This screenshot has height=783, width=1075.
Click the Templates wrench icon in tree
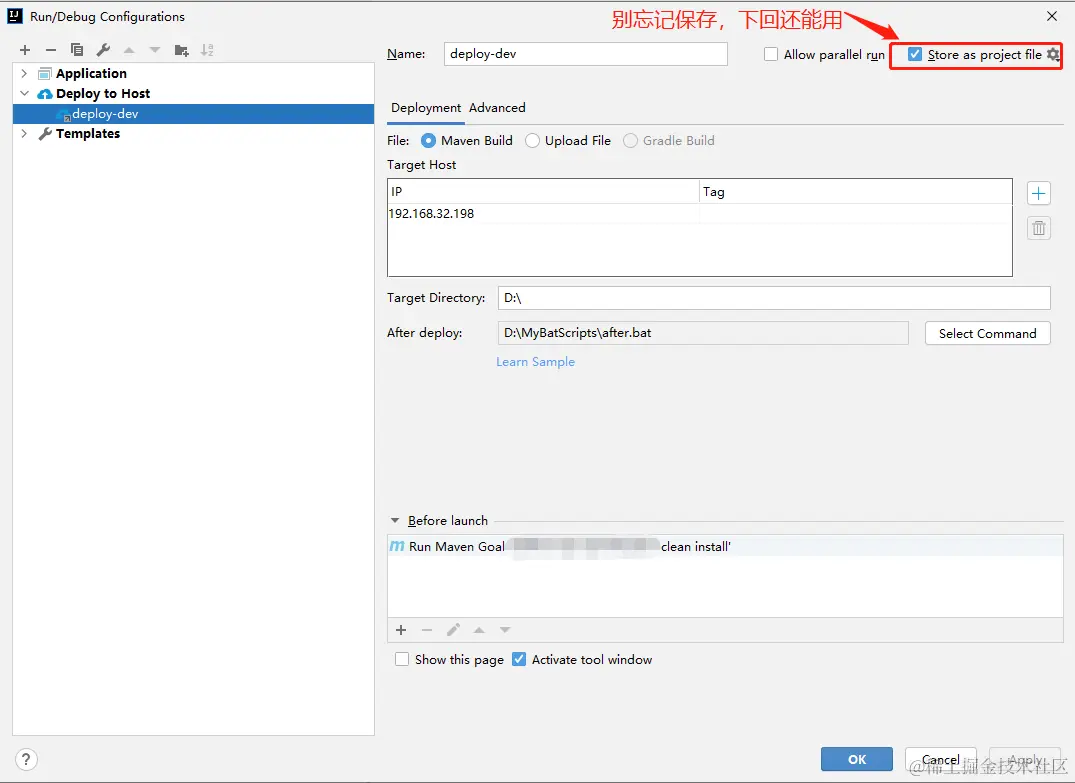click(x=45, y=134)
